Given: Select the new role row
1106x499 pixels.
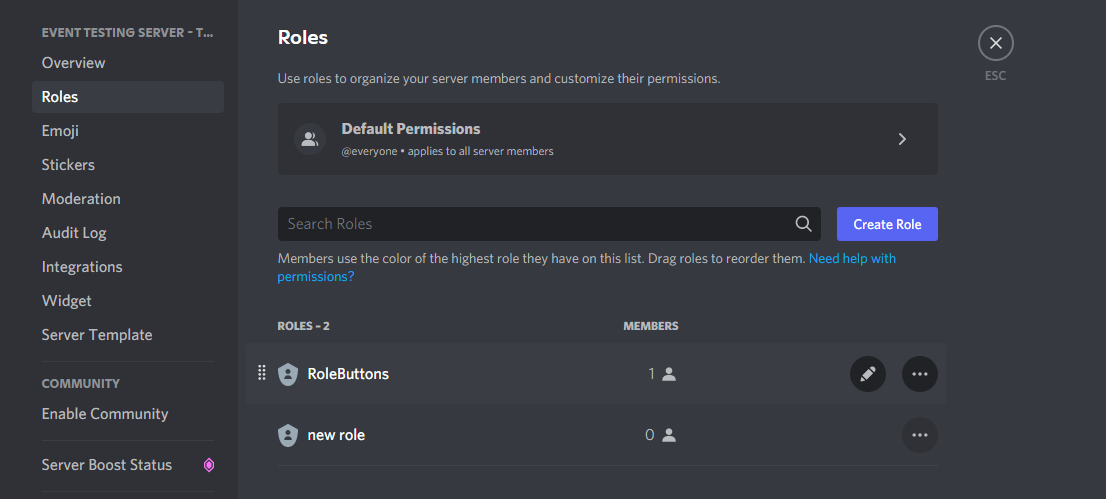Looking at the screenshot, I should 500,435.
